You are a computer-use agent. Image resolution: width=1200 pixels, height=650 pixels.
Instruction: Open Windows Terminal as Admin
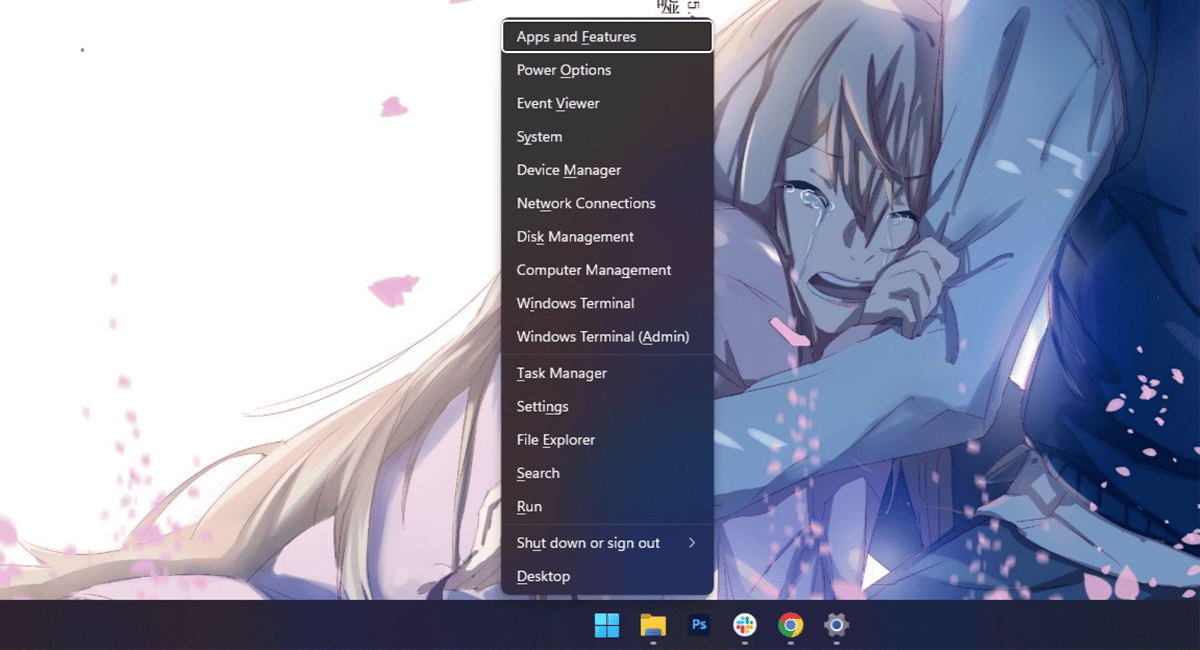point(602,337)
